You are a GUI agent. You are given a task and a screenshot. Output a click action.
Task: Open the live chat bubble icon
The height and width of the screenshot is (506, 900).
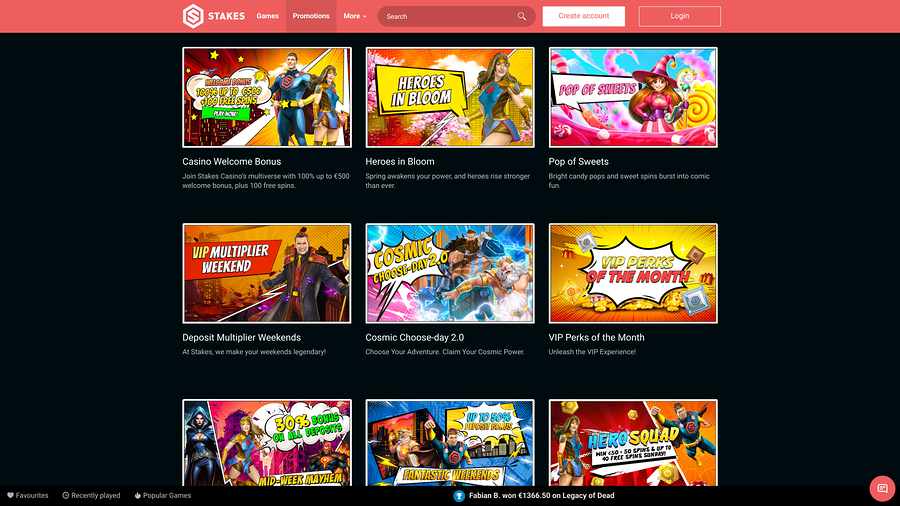coord(882,488)
